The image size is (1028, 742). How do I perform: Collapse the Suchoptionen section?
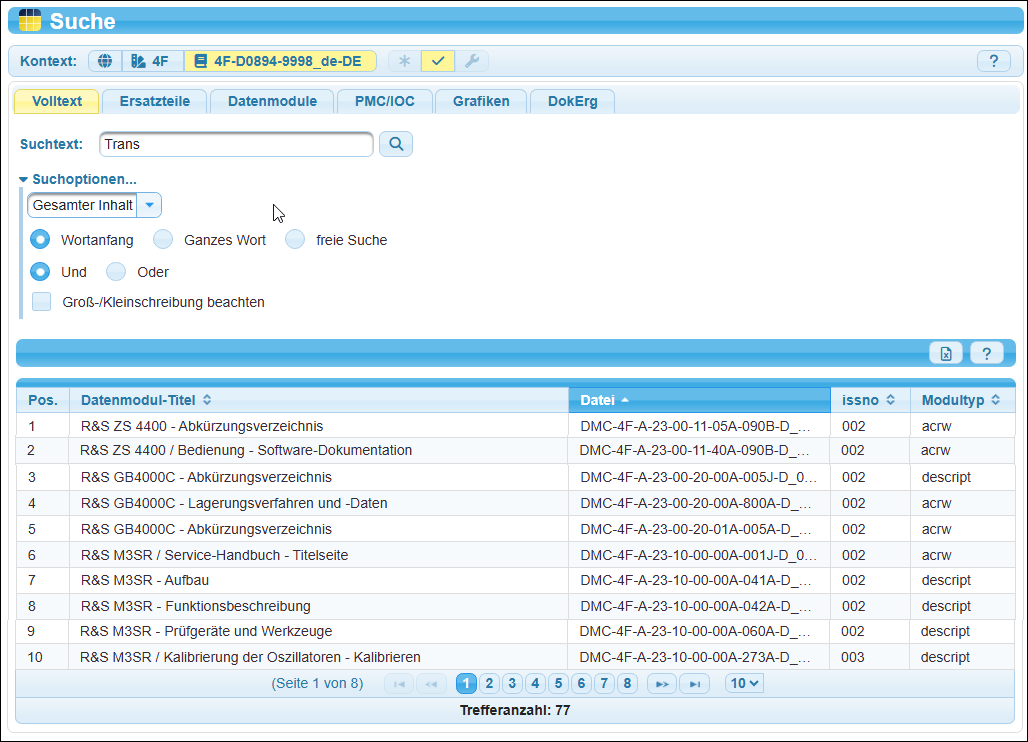pyautogui.click(x=78, y=179)
